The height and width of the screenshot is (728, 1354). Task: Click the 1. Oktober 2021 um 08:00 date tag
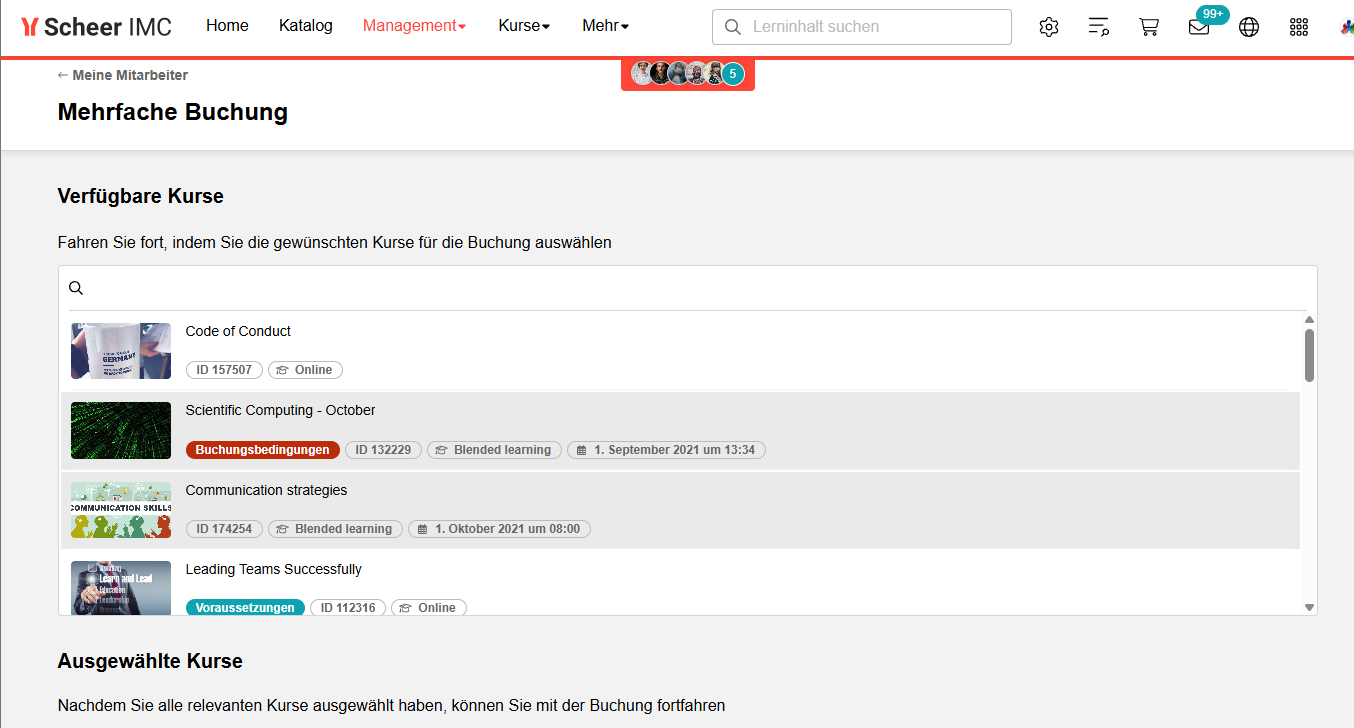pyautogui.click(x=499, y=529)
